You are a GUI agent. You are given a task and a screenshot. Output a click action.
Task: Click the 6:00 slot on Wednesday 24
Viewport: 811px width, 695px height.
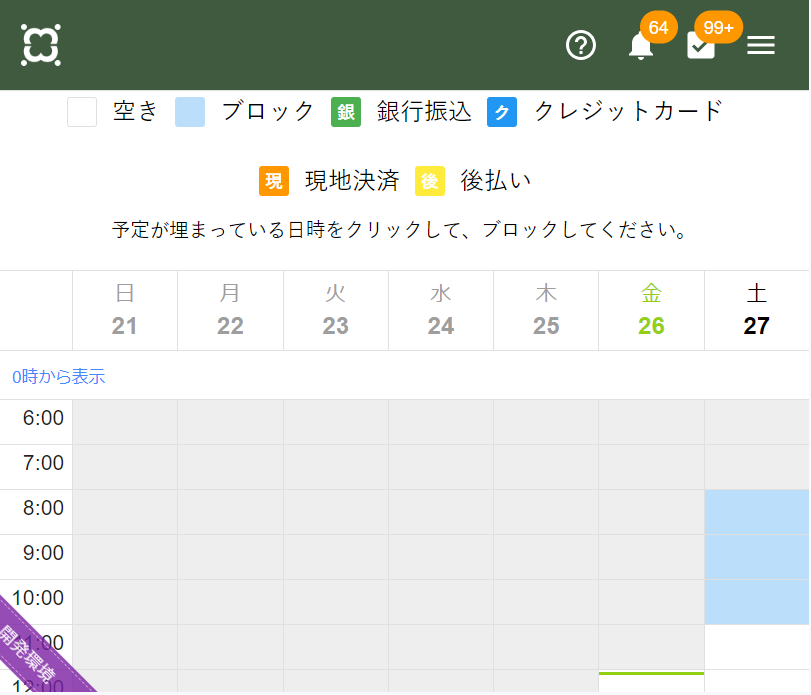(x=441, y=422)
